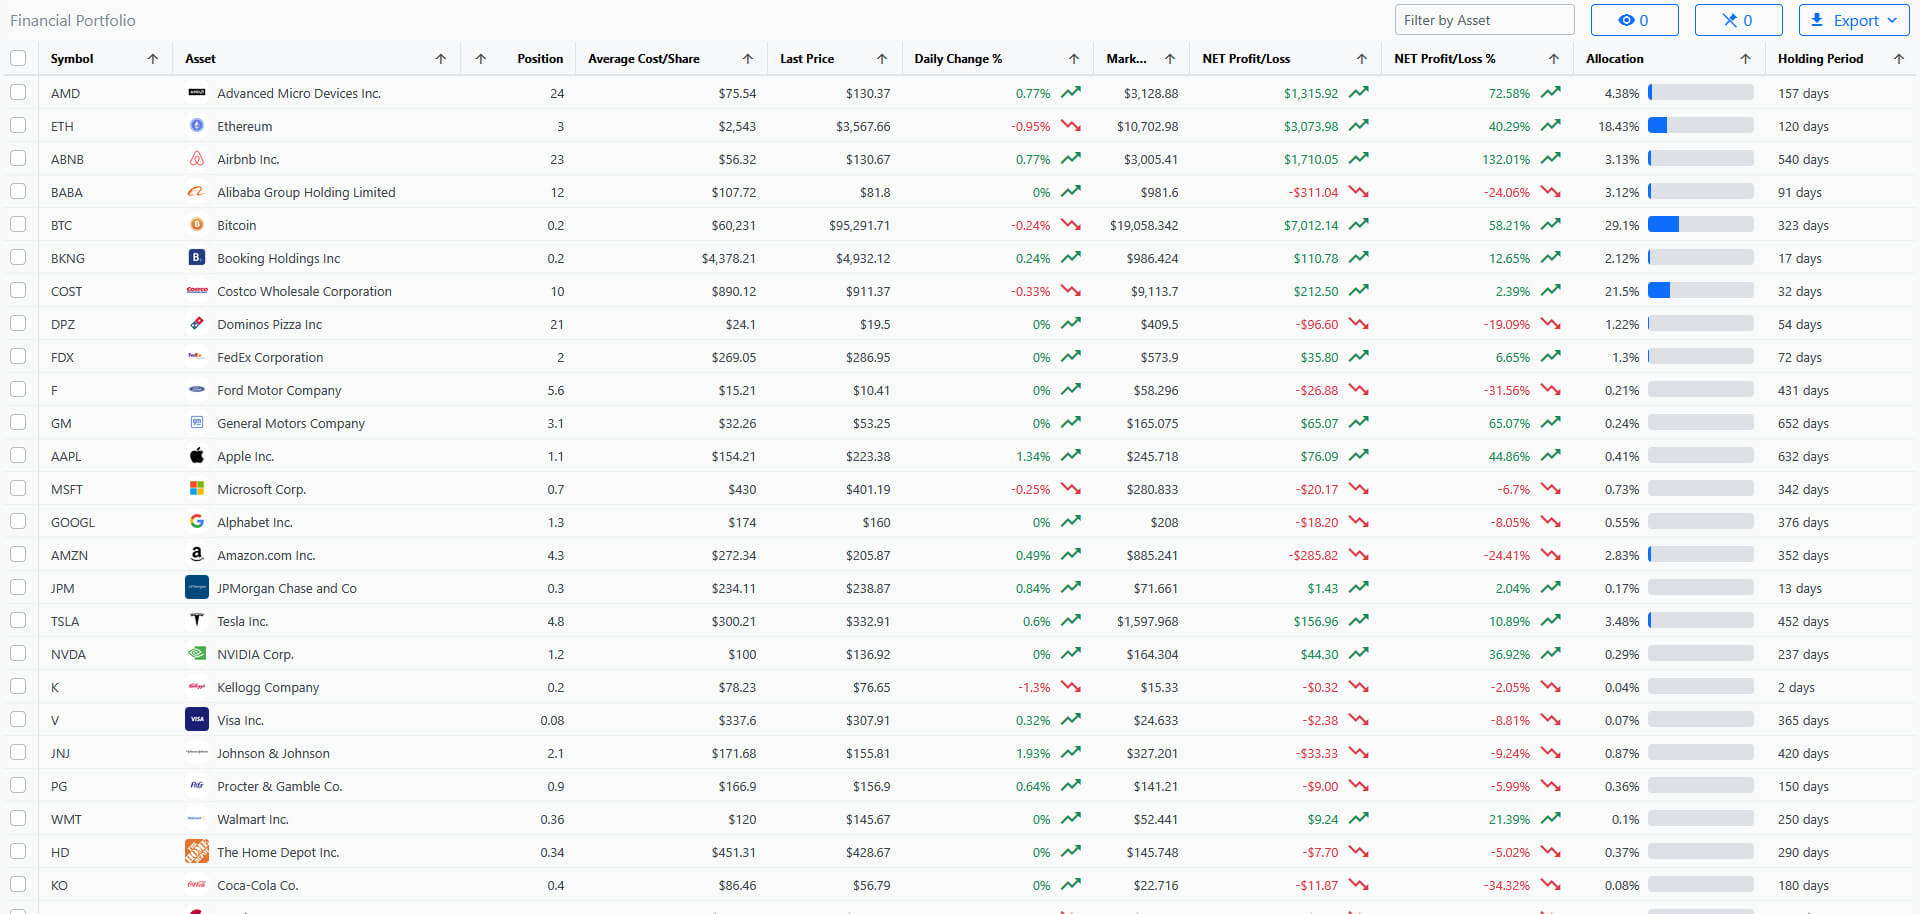Viewport: 1920px width, 914px height.
Task: Check the KO row checkbox
Action: [18, 884]
